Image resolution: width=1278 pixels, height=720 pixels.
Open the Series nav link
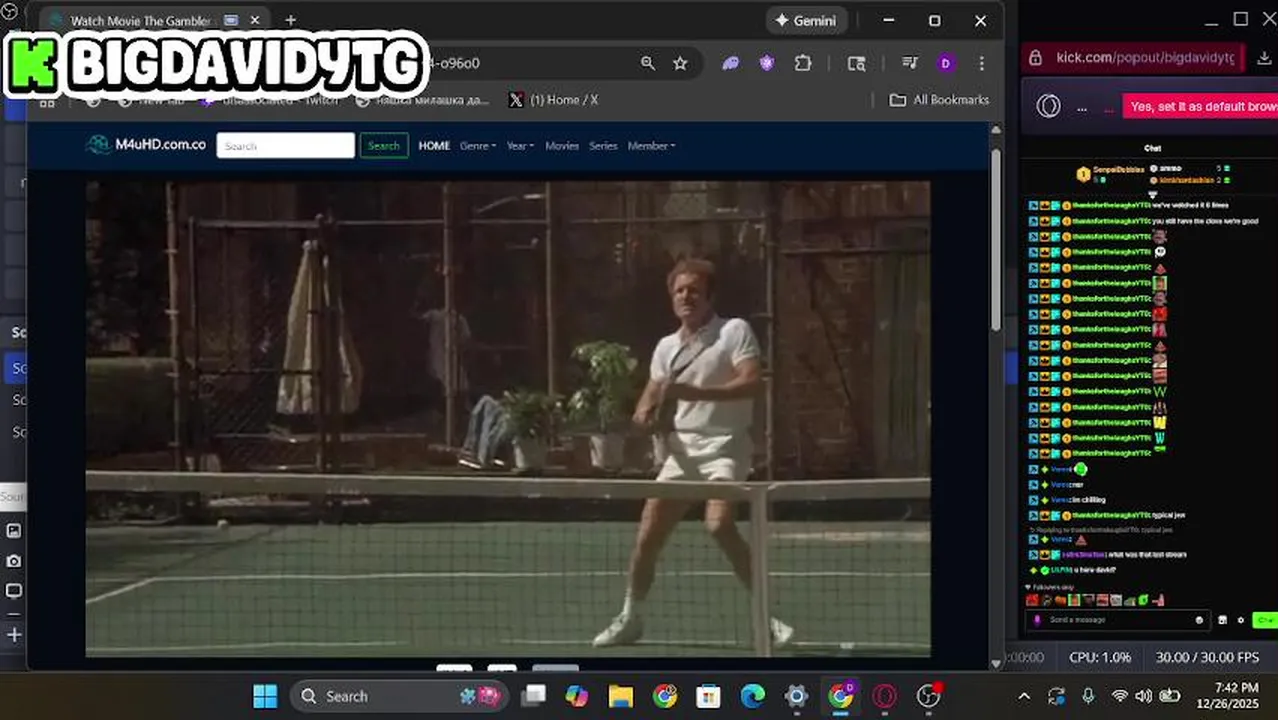point(603,146)
